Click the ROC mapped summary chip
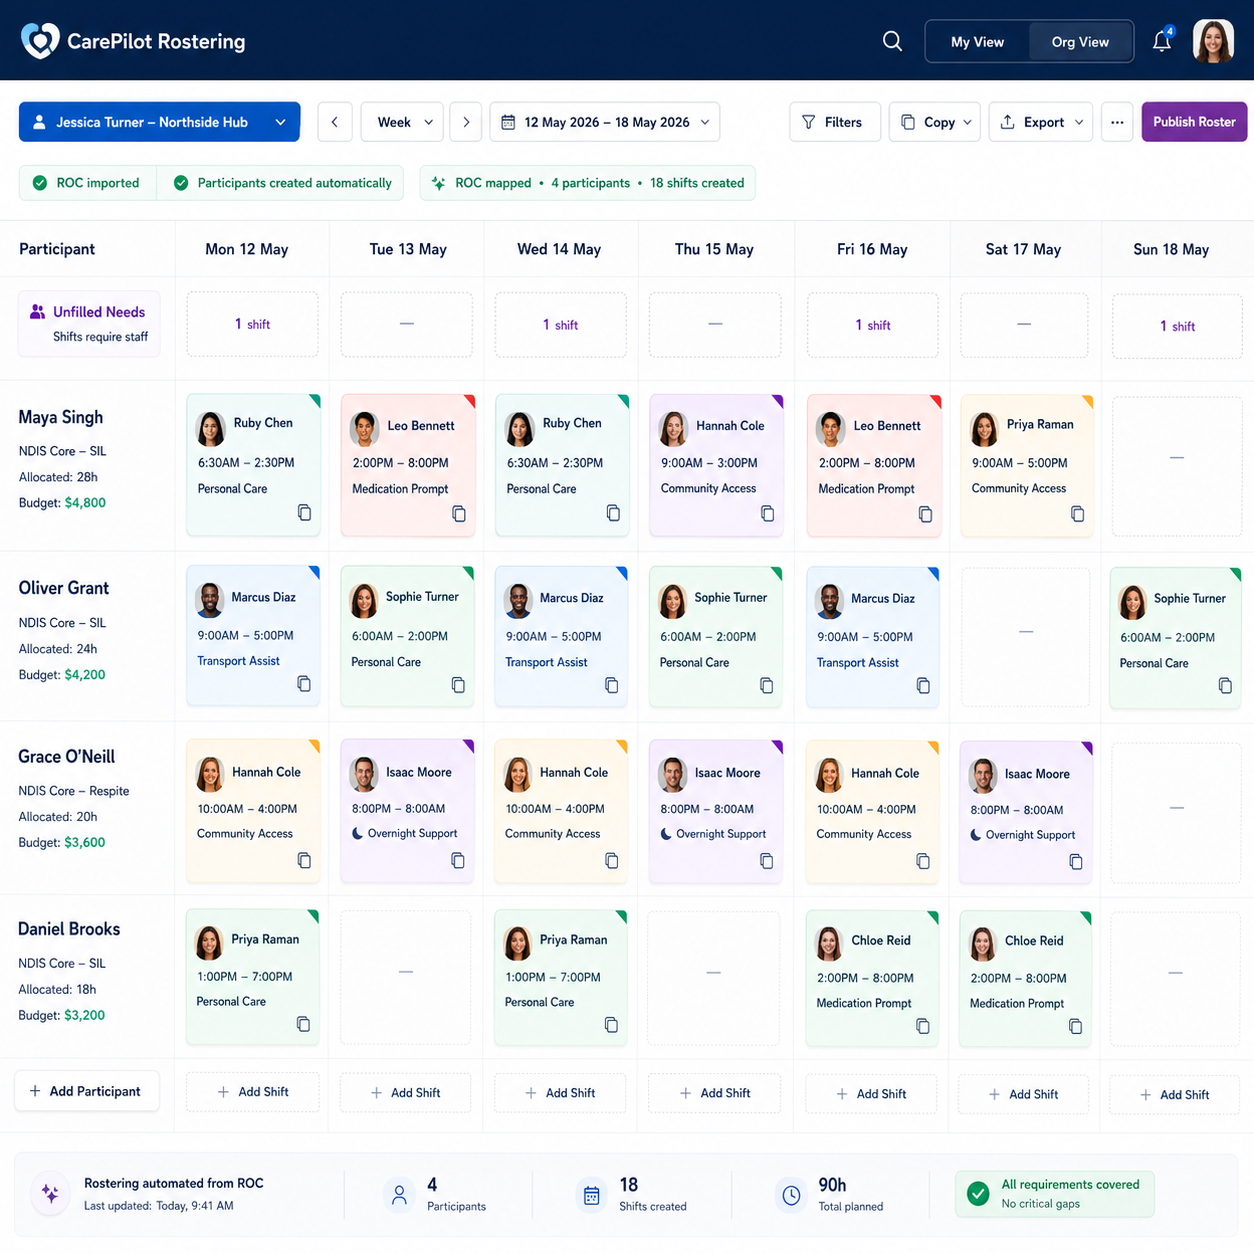 click(x=587, y=183)
